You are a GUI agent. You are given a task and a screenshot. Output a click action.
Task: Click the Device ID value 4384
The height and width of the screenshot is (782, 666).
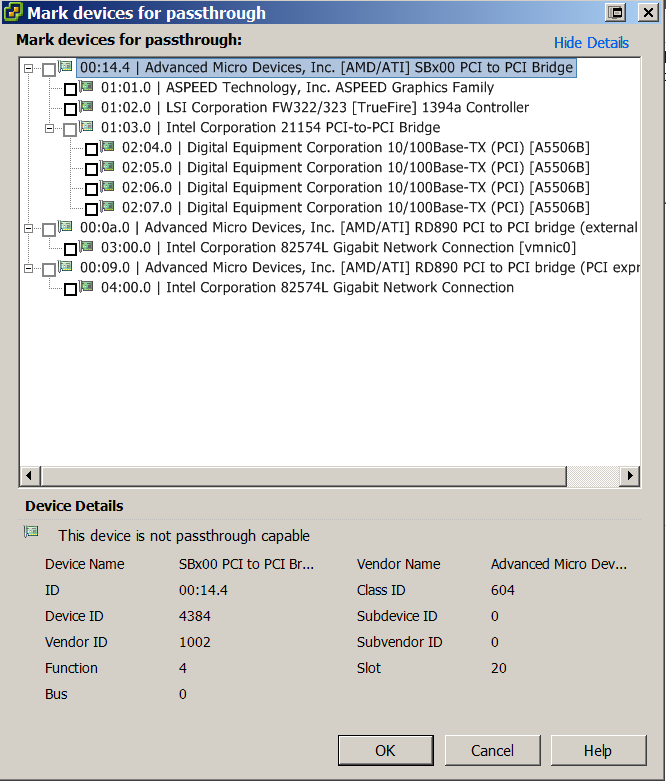[x=195, y=616]
